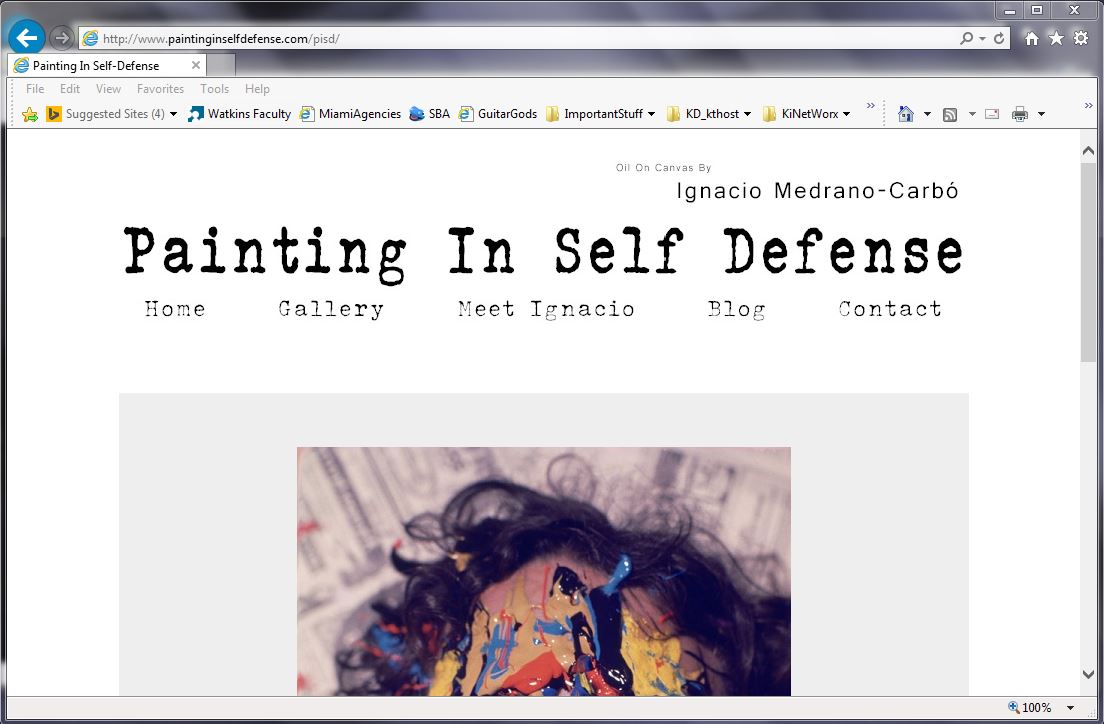Screen dimensions: 1104x724
Task: Expand the Suggested Sites dropdown arrow
Action: tap(173, 114)
